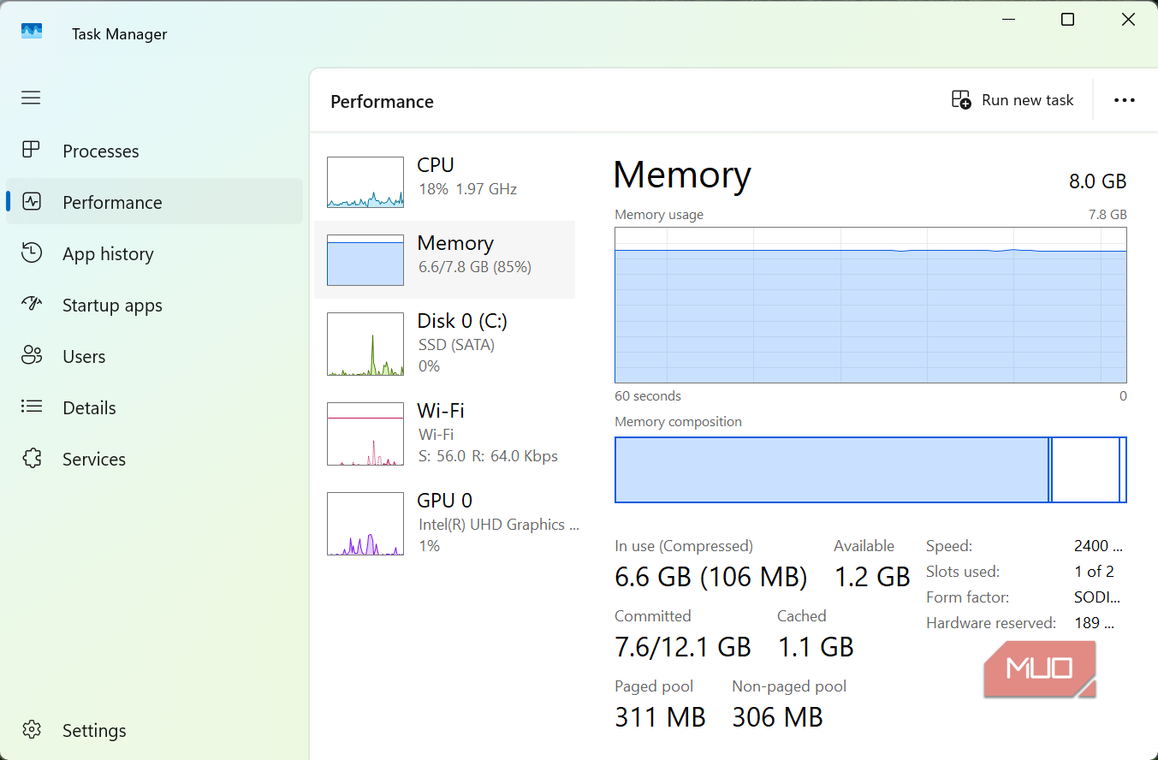The width and height of the screenshot is (1158, 760).
Task: Click the Run new task icon
Action: pos(961,100)
